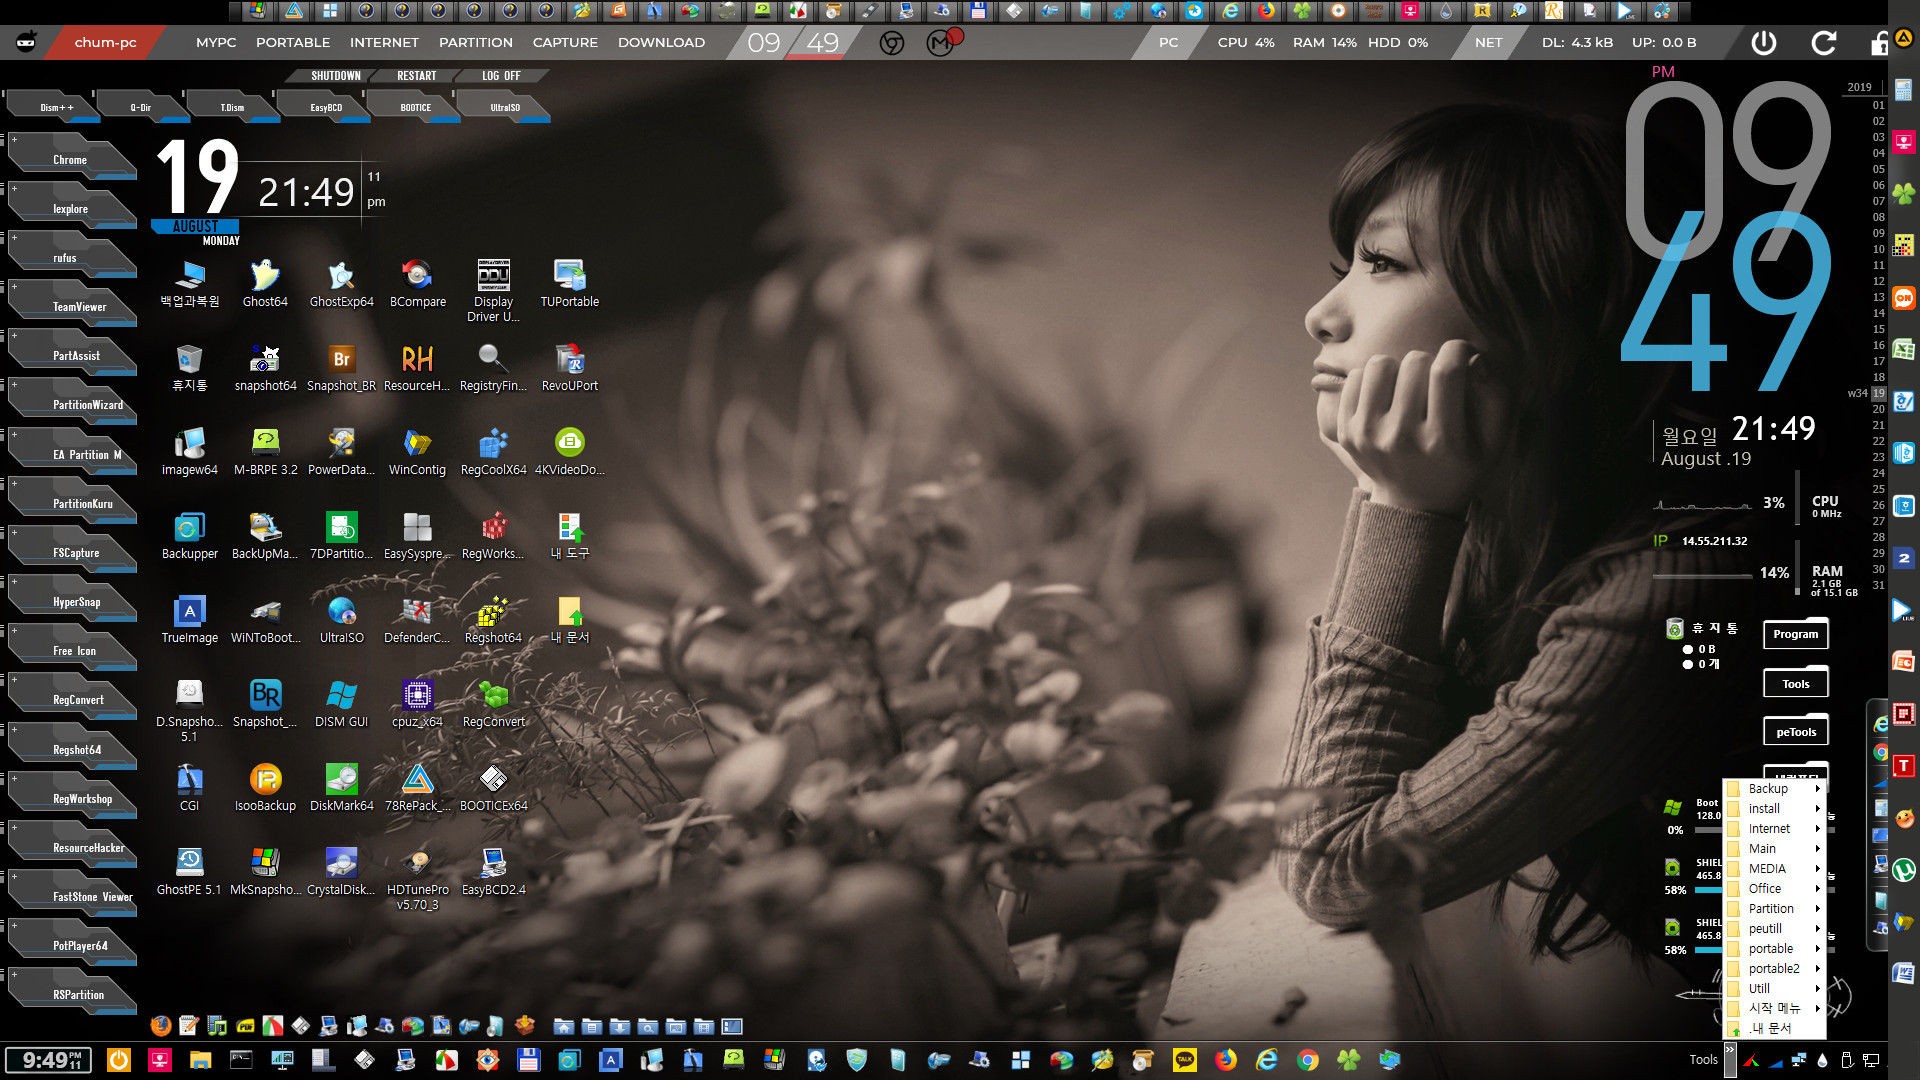Click the SHUTDOWN button
The width and height of the screenshot is (1920, 1080).
pos(335,76)
